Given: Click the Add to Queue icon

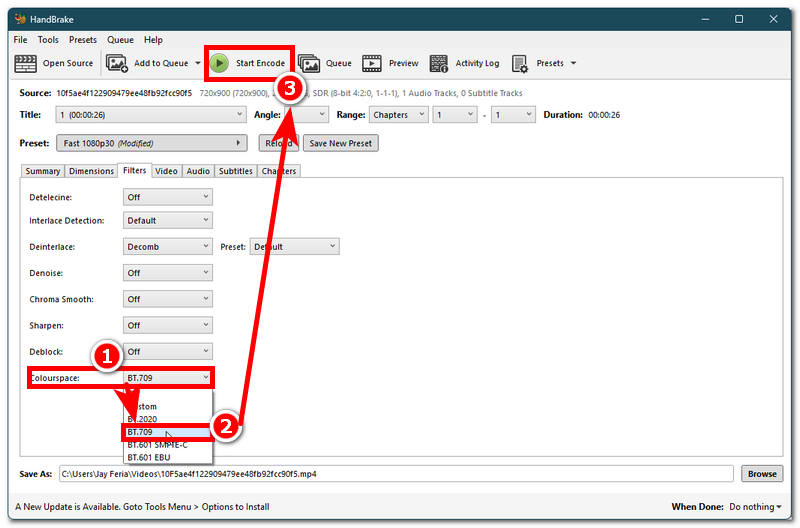Looking at the screenshot, I should tap(117, 63).
